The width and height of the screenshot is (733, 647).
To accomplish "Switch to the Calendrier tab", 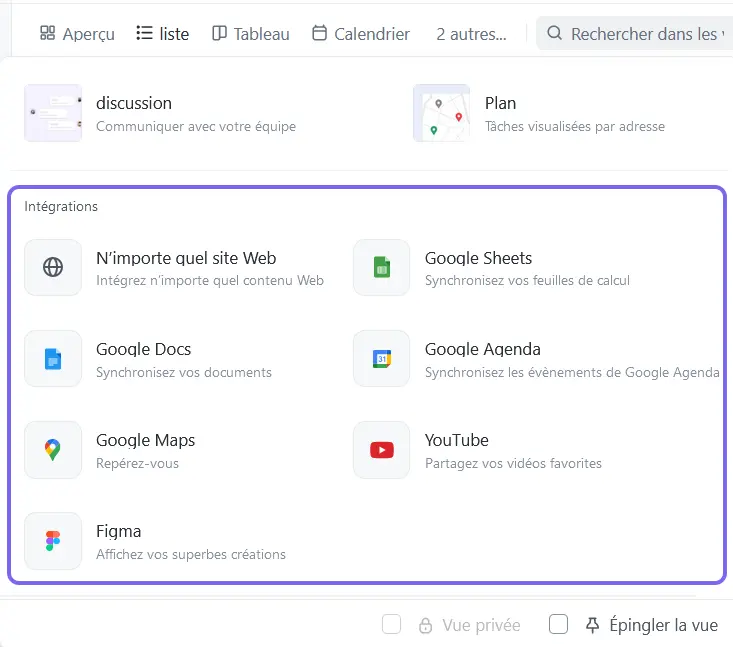I will click(360, 34).
